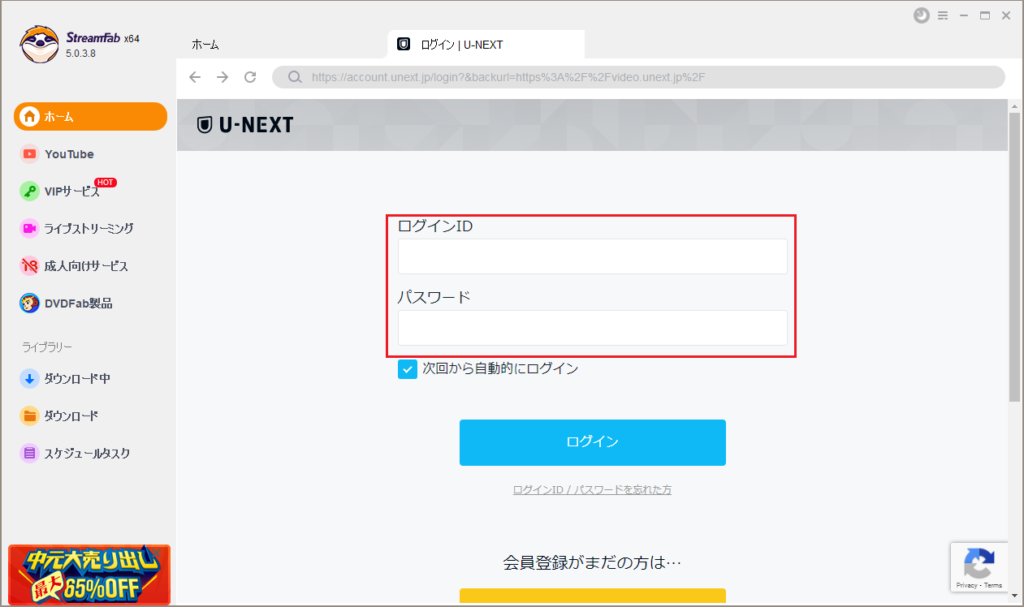Click the yellow registration button
The width and height of the screenshot is (1024, 607).
click(592, 596)
